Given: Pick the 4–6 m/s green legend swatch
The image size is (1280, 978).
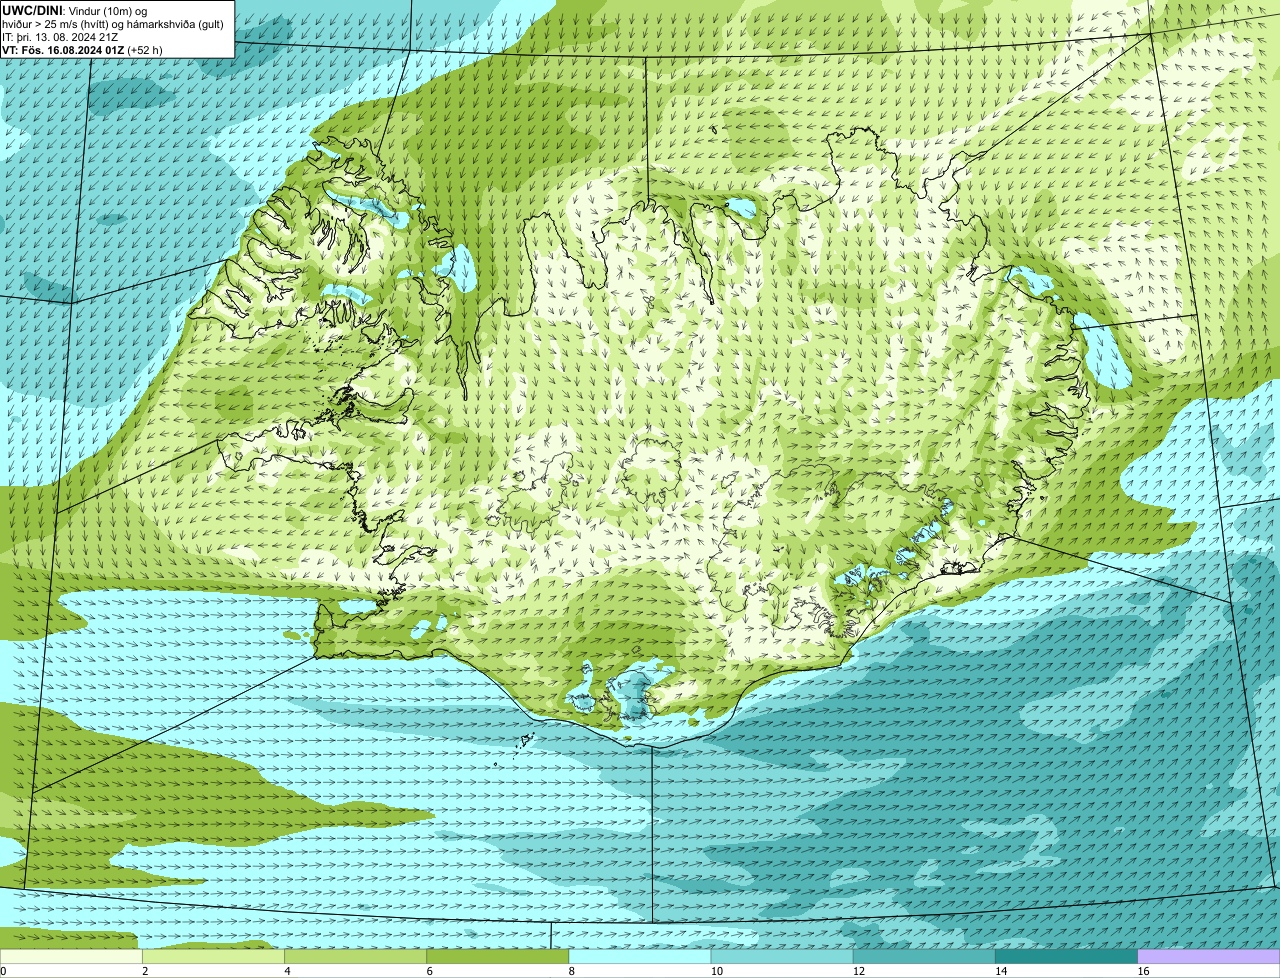Looking at the screenshot, I should pyautogui.click(x=355, y=957).
